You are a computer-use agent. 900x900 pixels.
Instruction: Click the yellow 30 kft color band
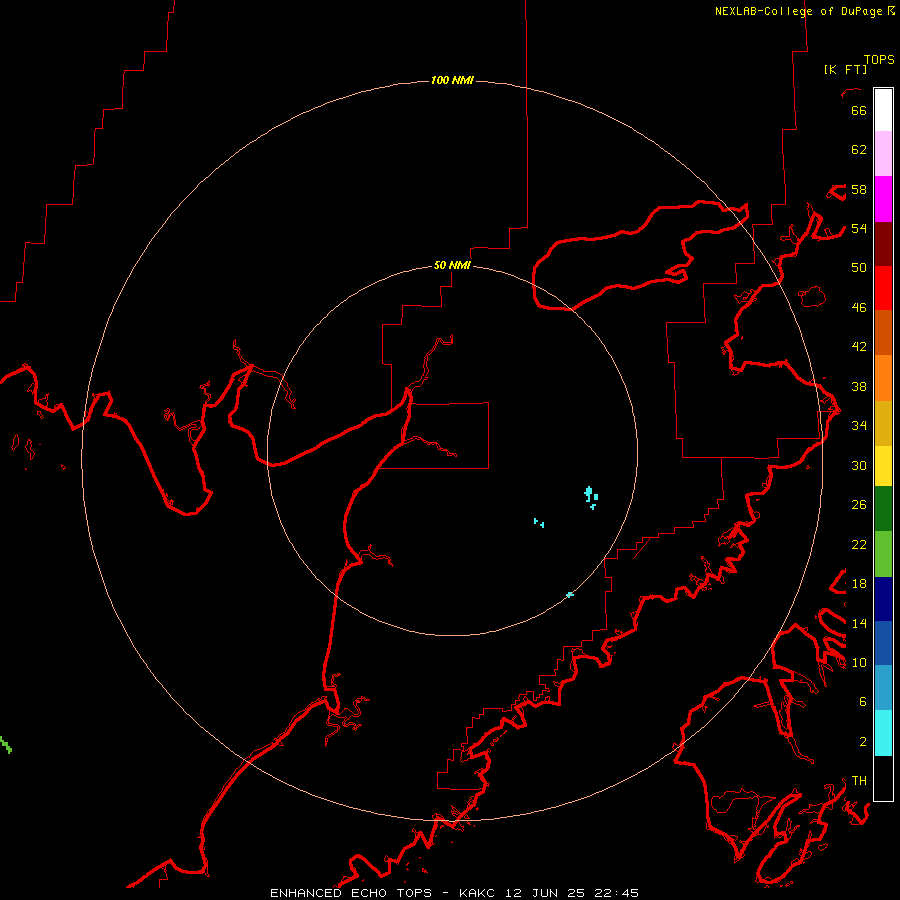pyautogui.click(x=883, y=466)
